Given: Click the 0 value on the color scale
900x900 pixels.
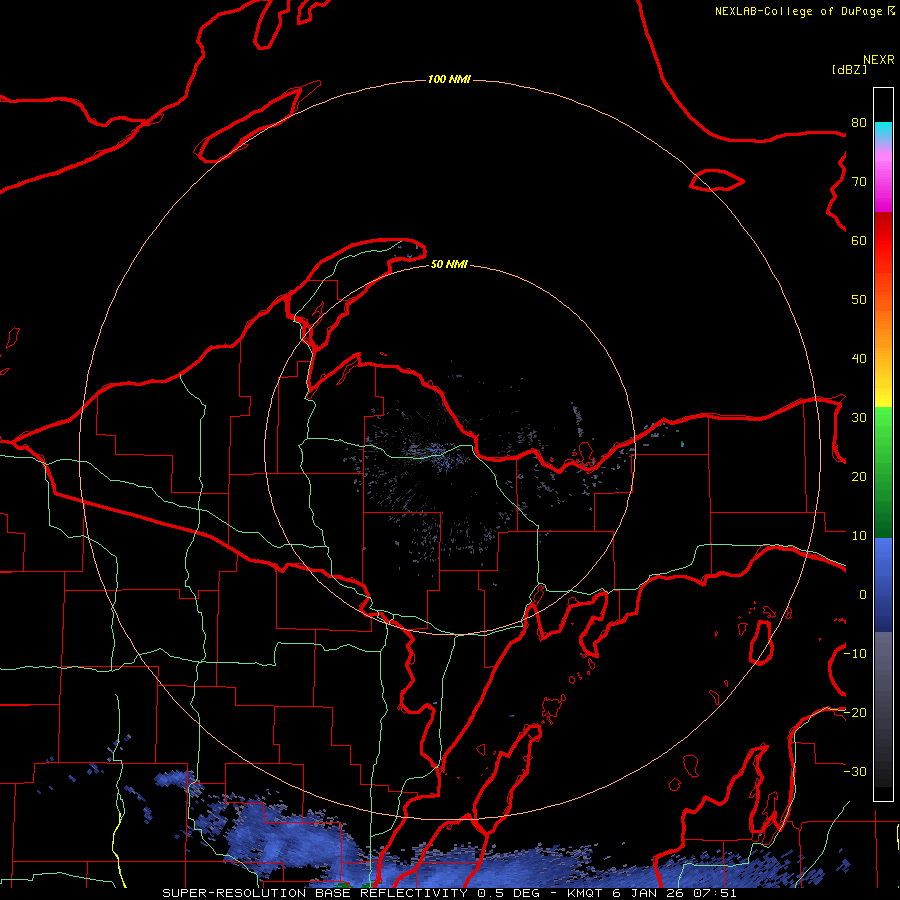Looking at the screenshot, I should click(x=863, y=595).
